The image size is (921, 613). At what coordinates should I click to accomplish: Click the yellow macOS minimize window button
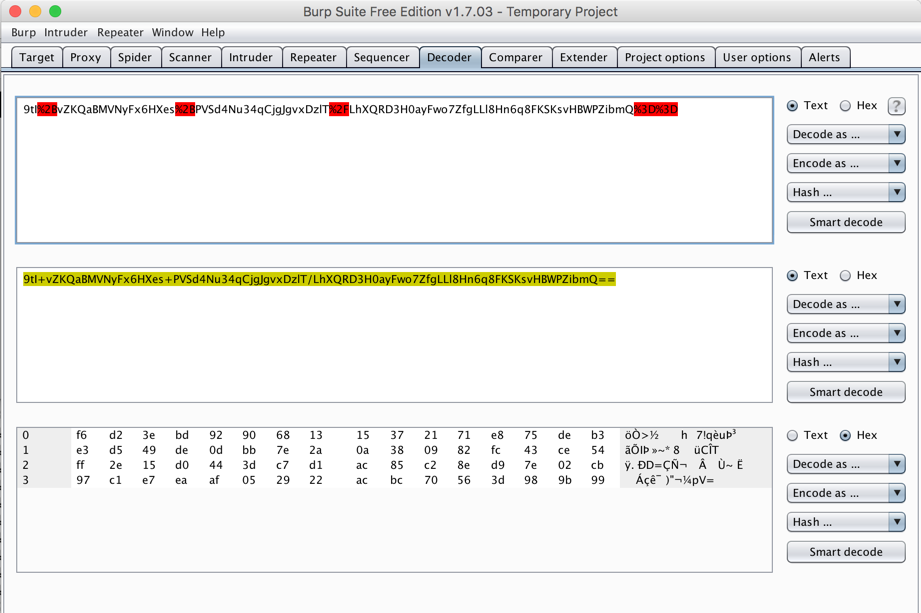(35, 11)
